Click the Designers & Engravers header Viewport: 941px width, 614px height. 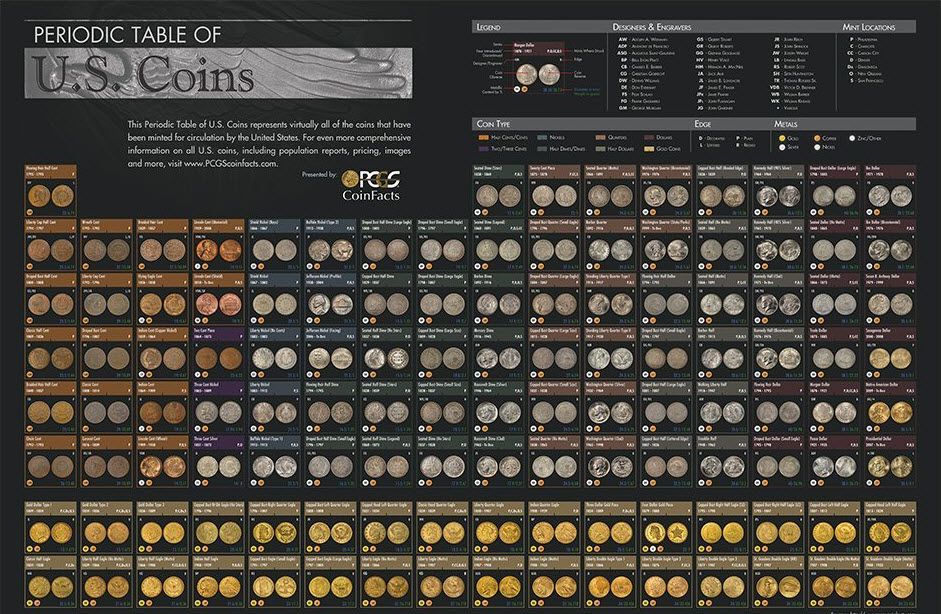tap(650, 27)
